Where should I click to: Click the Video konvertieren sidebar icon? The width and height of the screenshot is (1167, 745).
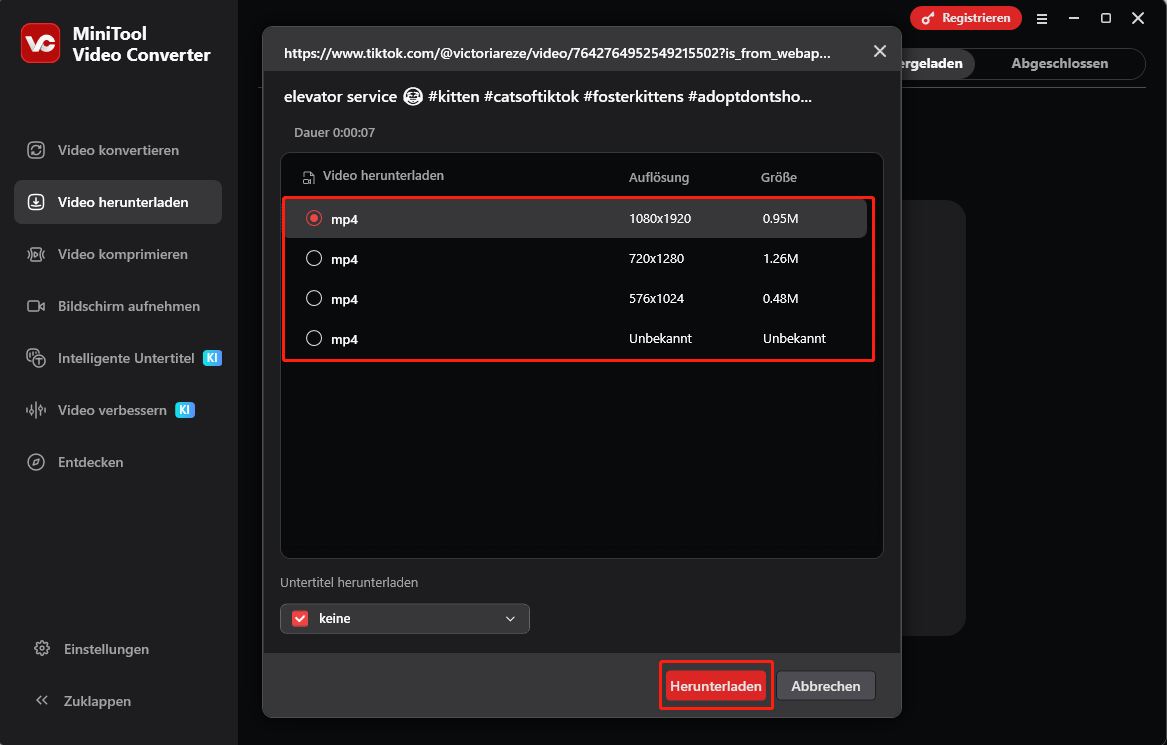36,150
